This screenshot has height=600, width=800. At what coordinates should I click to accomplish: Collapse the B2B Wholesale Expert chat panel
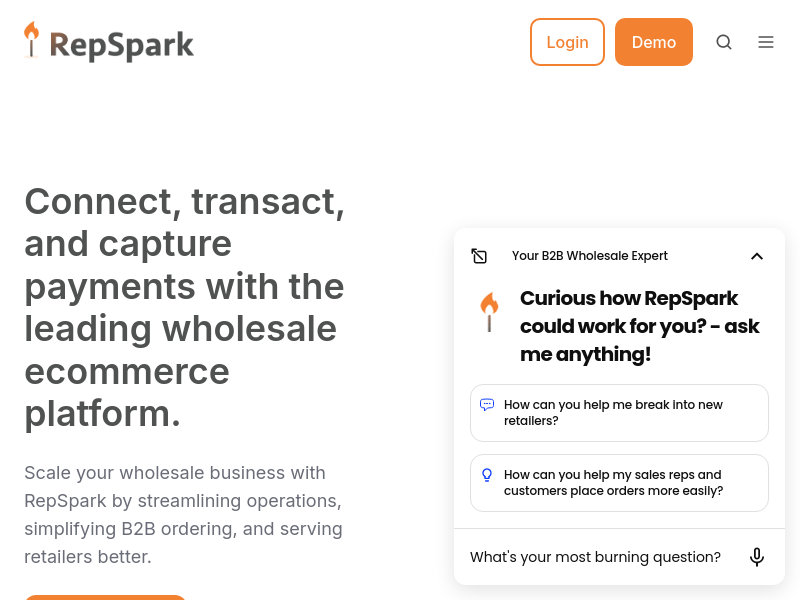[x=757, y=256]
